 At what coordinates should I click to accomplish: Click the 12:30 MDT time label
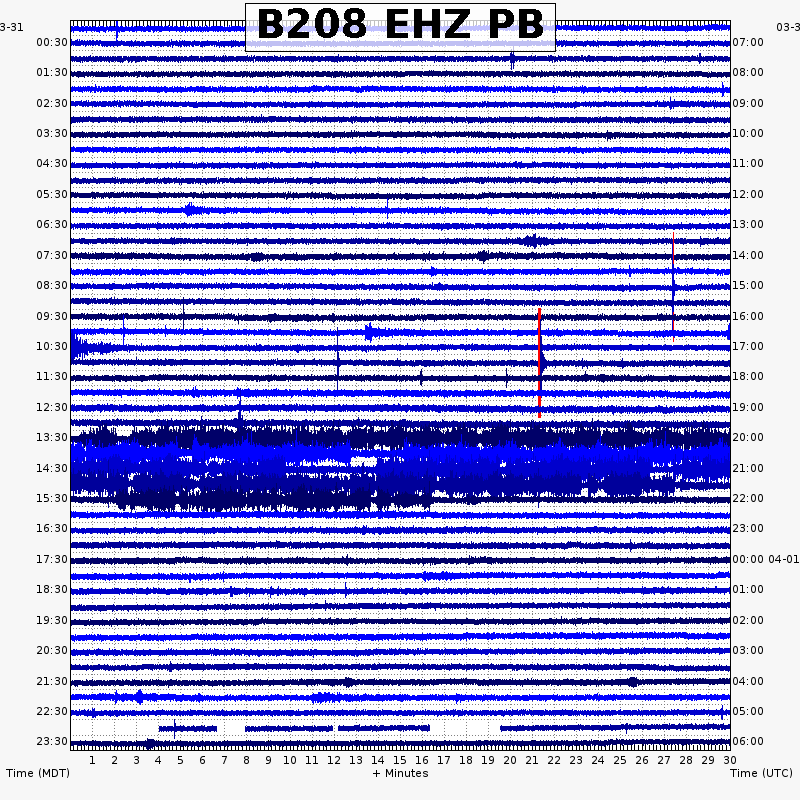[x=52, y=407]
